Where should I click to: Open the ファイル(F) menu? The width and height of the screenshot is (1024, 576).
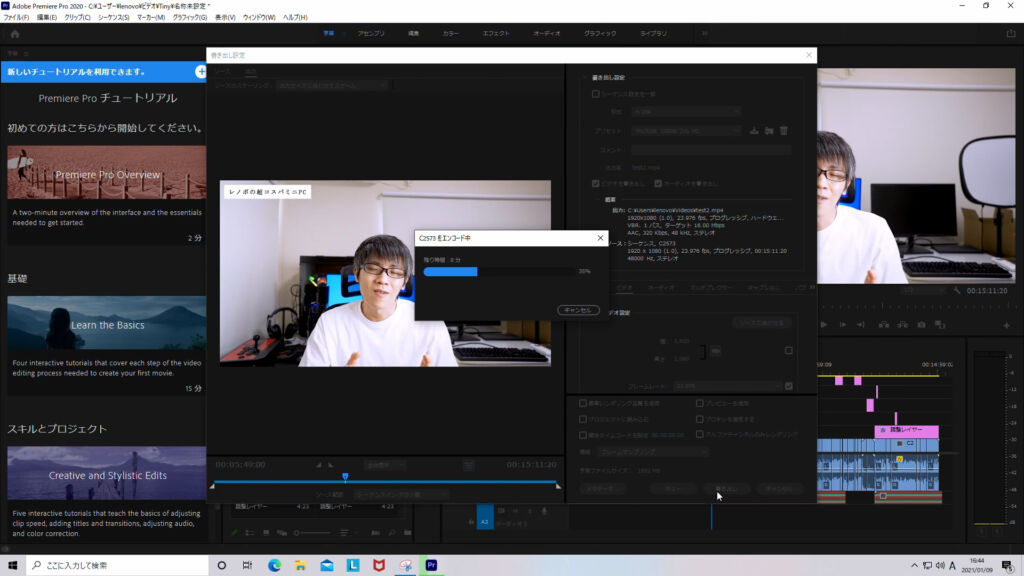point(16,18)
